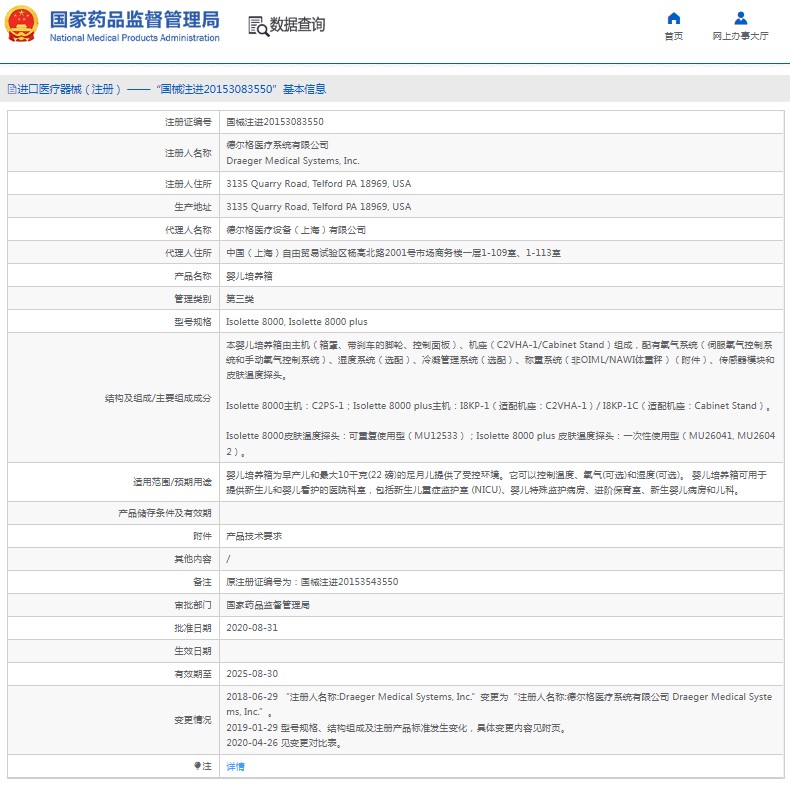Click 代理人名称 row label

click(x=188, y=230)
